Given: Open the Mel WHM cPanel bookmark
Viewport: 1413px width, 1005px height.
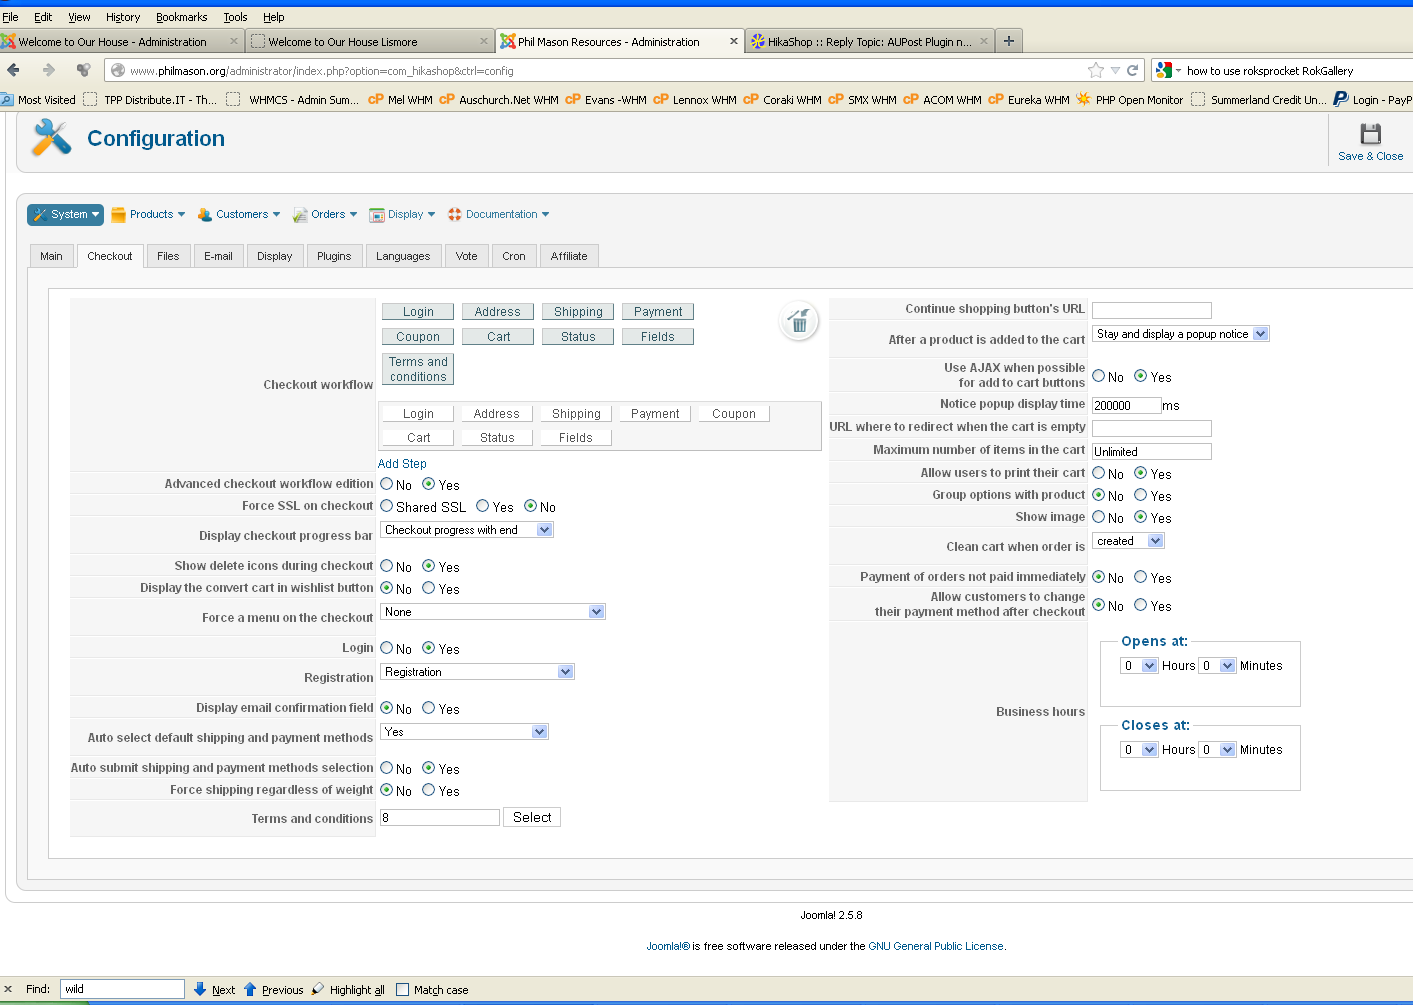Looking at the screenshot, I should coord(400,99).
